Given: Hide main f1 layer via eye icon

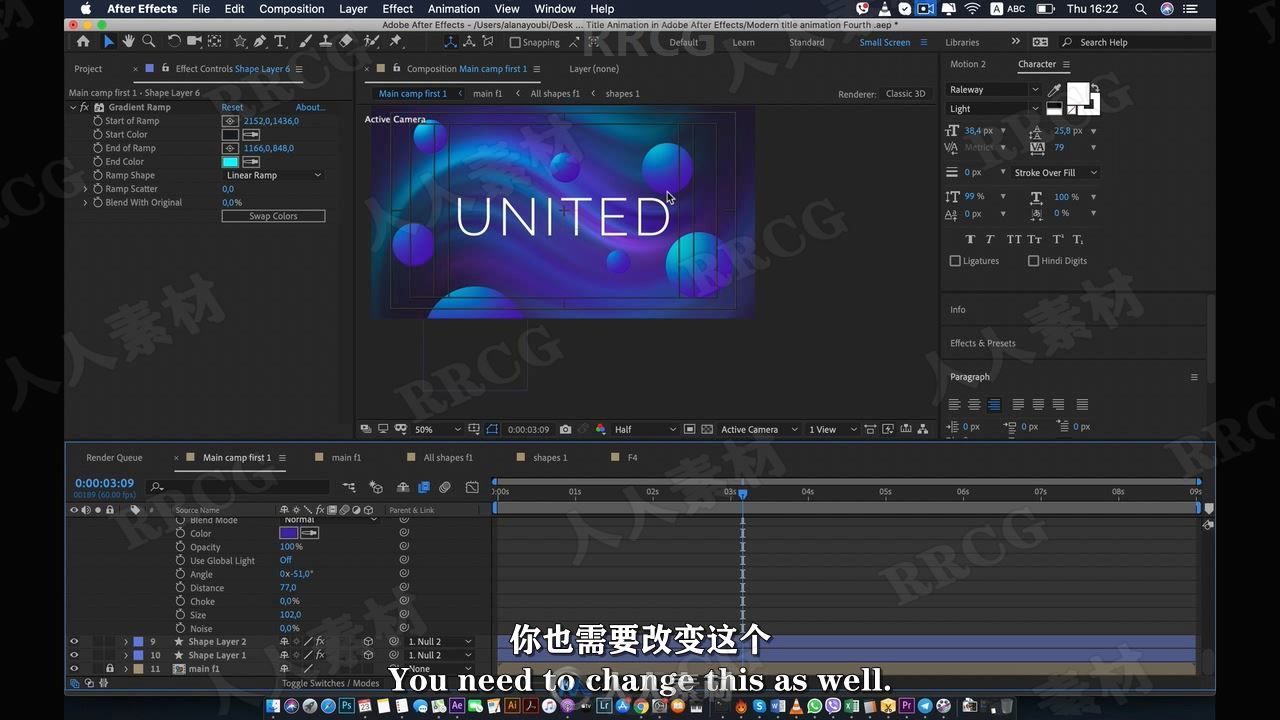Looking at the screenshot, I should pos(73,668).
